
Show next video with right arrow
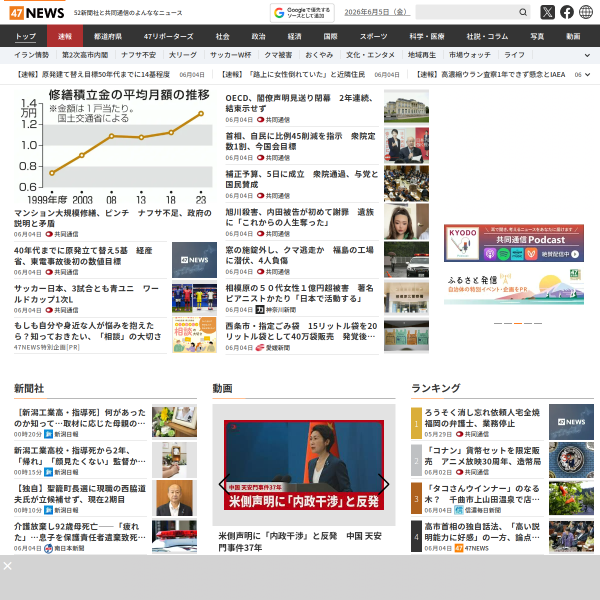coord(383,484)
